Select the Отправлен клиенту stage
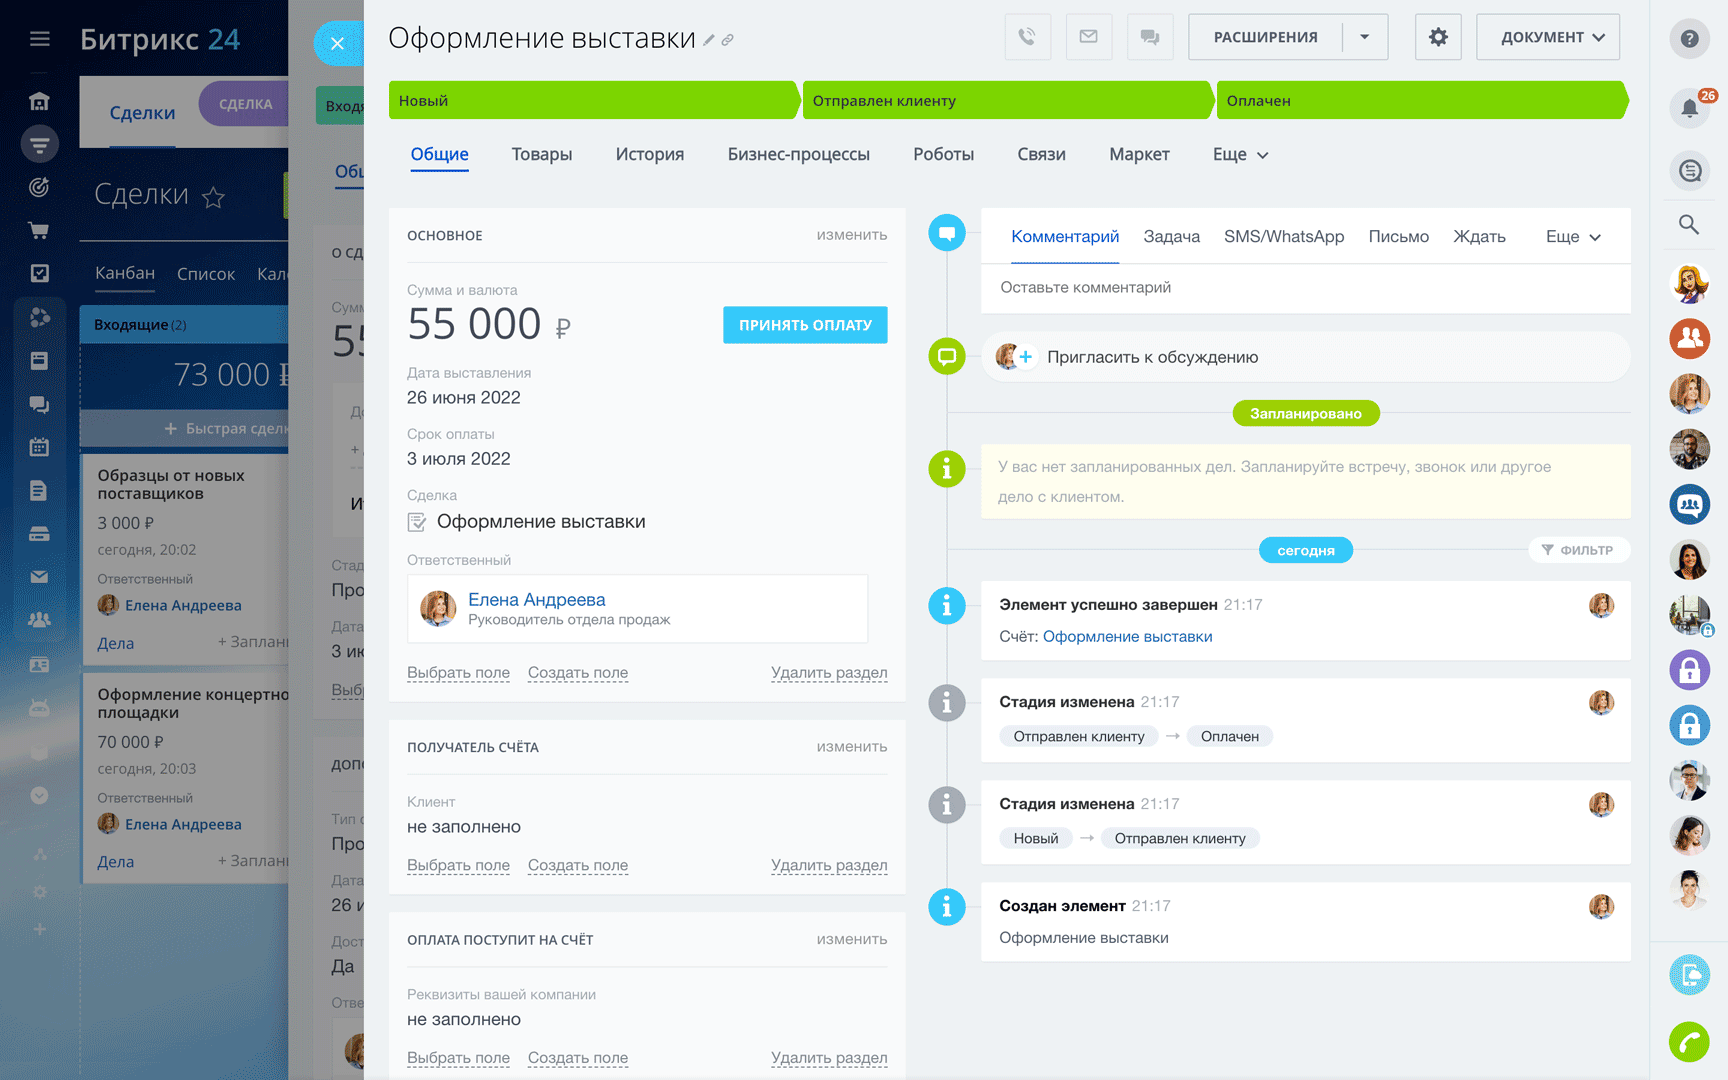This screenshot has height=1080, width=1728. click(x=1004, y=101)
